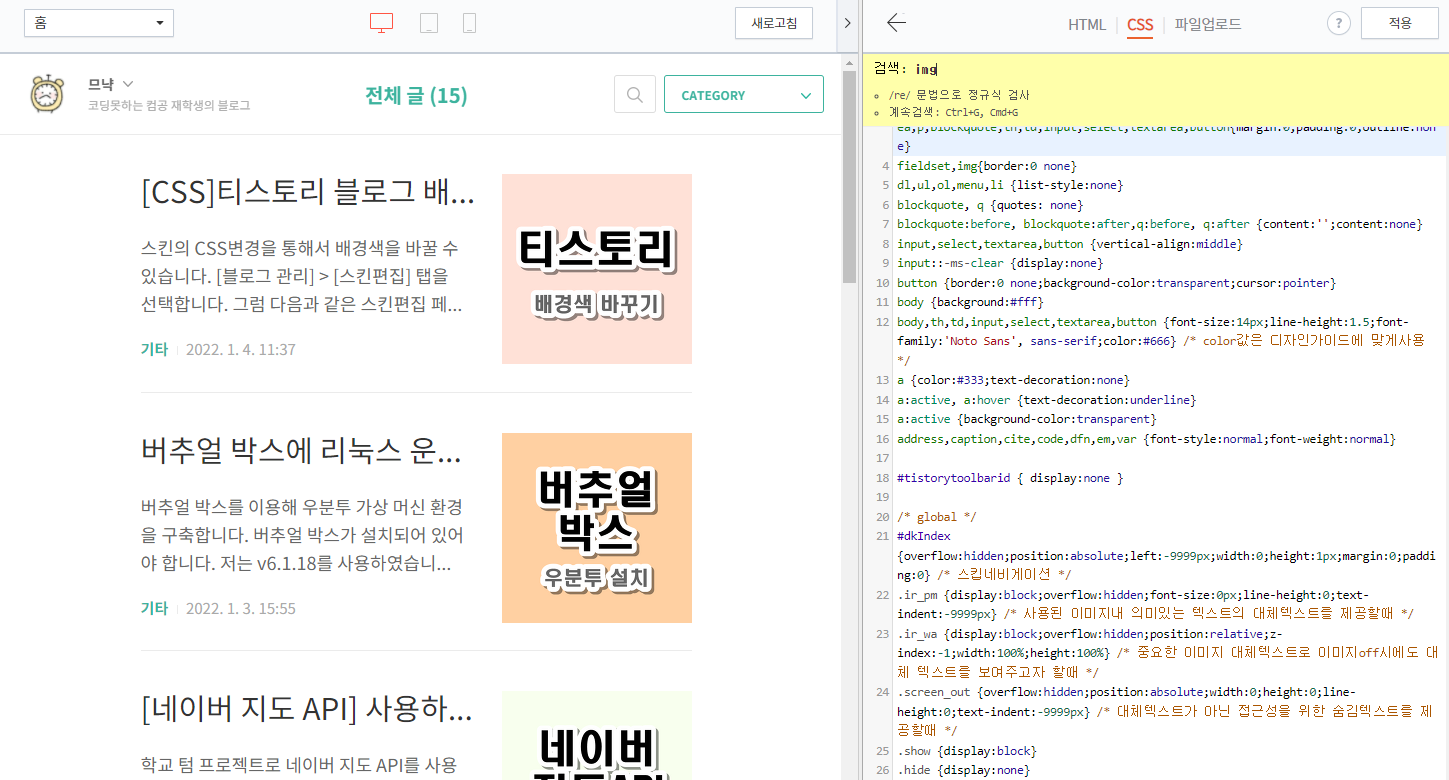The width and height of the screenshot is (1449, 780).
Task: Click code line .show {display:block}
Action: pos(967,751)
